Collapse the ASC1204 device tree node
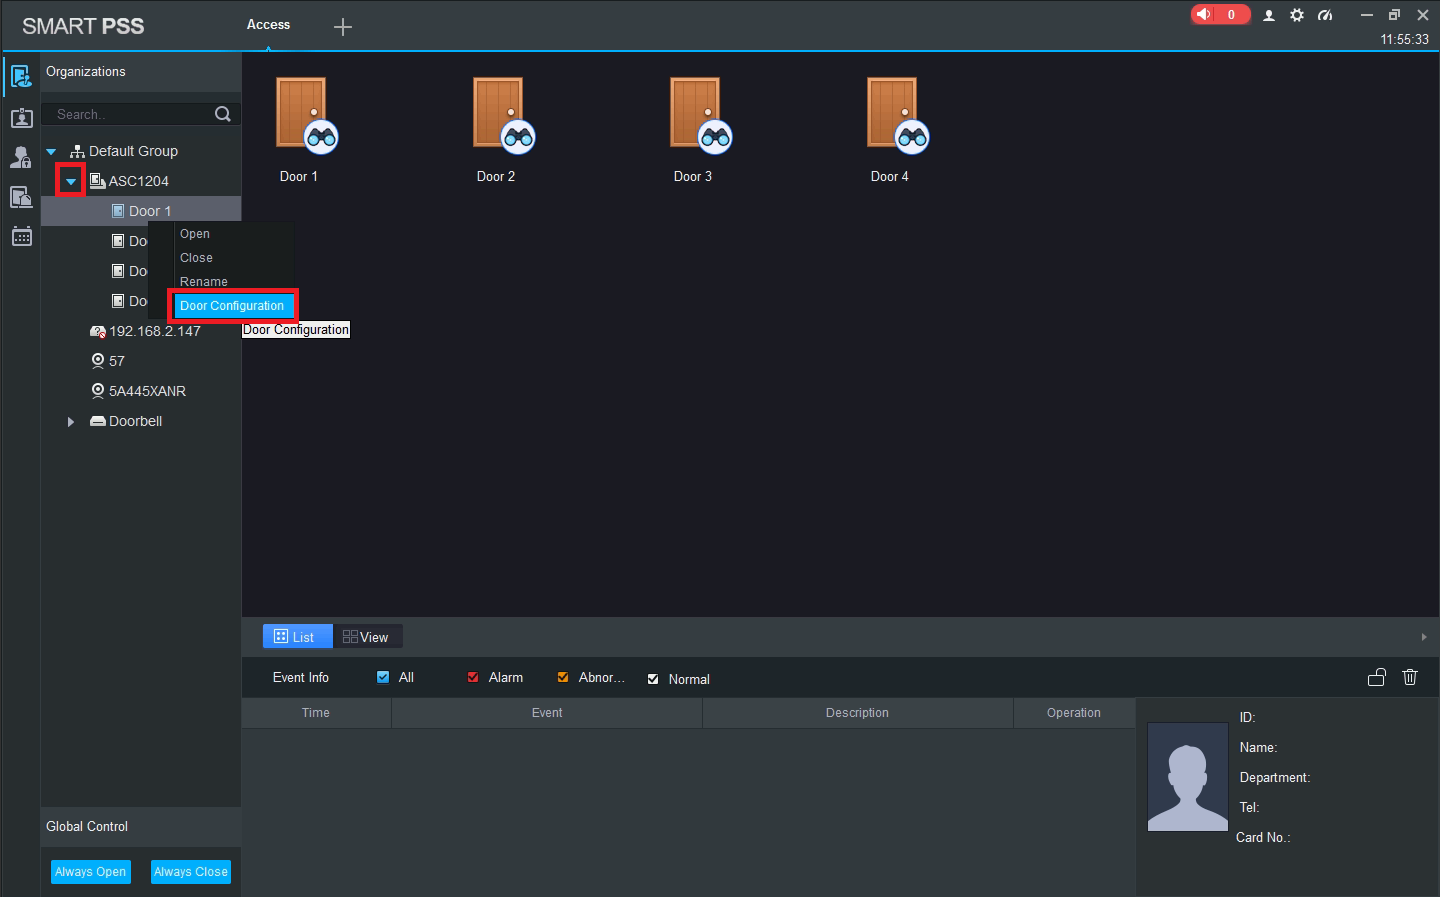This screenshot has height=897, width=1440. point(71,181)
